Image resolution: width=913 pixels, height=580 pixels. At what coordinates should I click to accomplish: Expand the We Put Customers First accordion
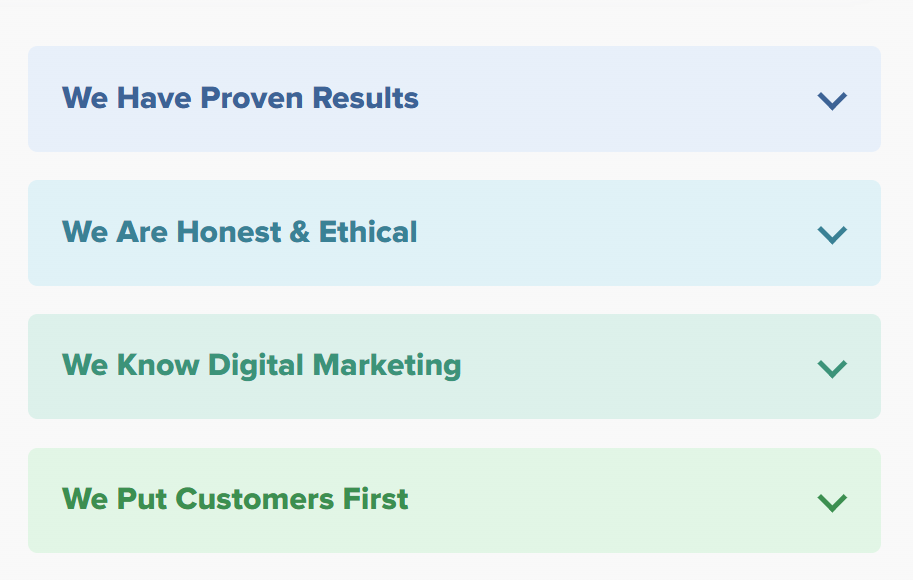[x=454, y=500]
